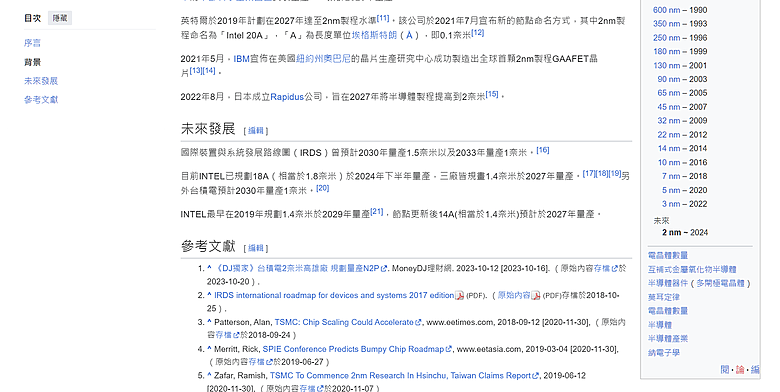Open 350 nm process link
The width and height of the screenshot is (780, 392).
click(667, 23)
